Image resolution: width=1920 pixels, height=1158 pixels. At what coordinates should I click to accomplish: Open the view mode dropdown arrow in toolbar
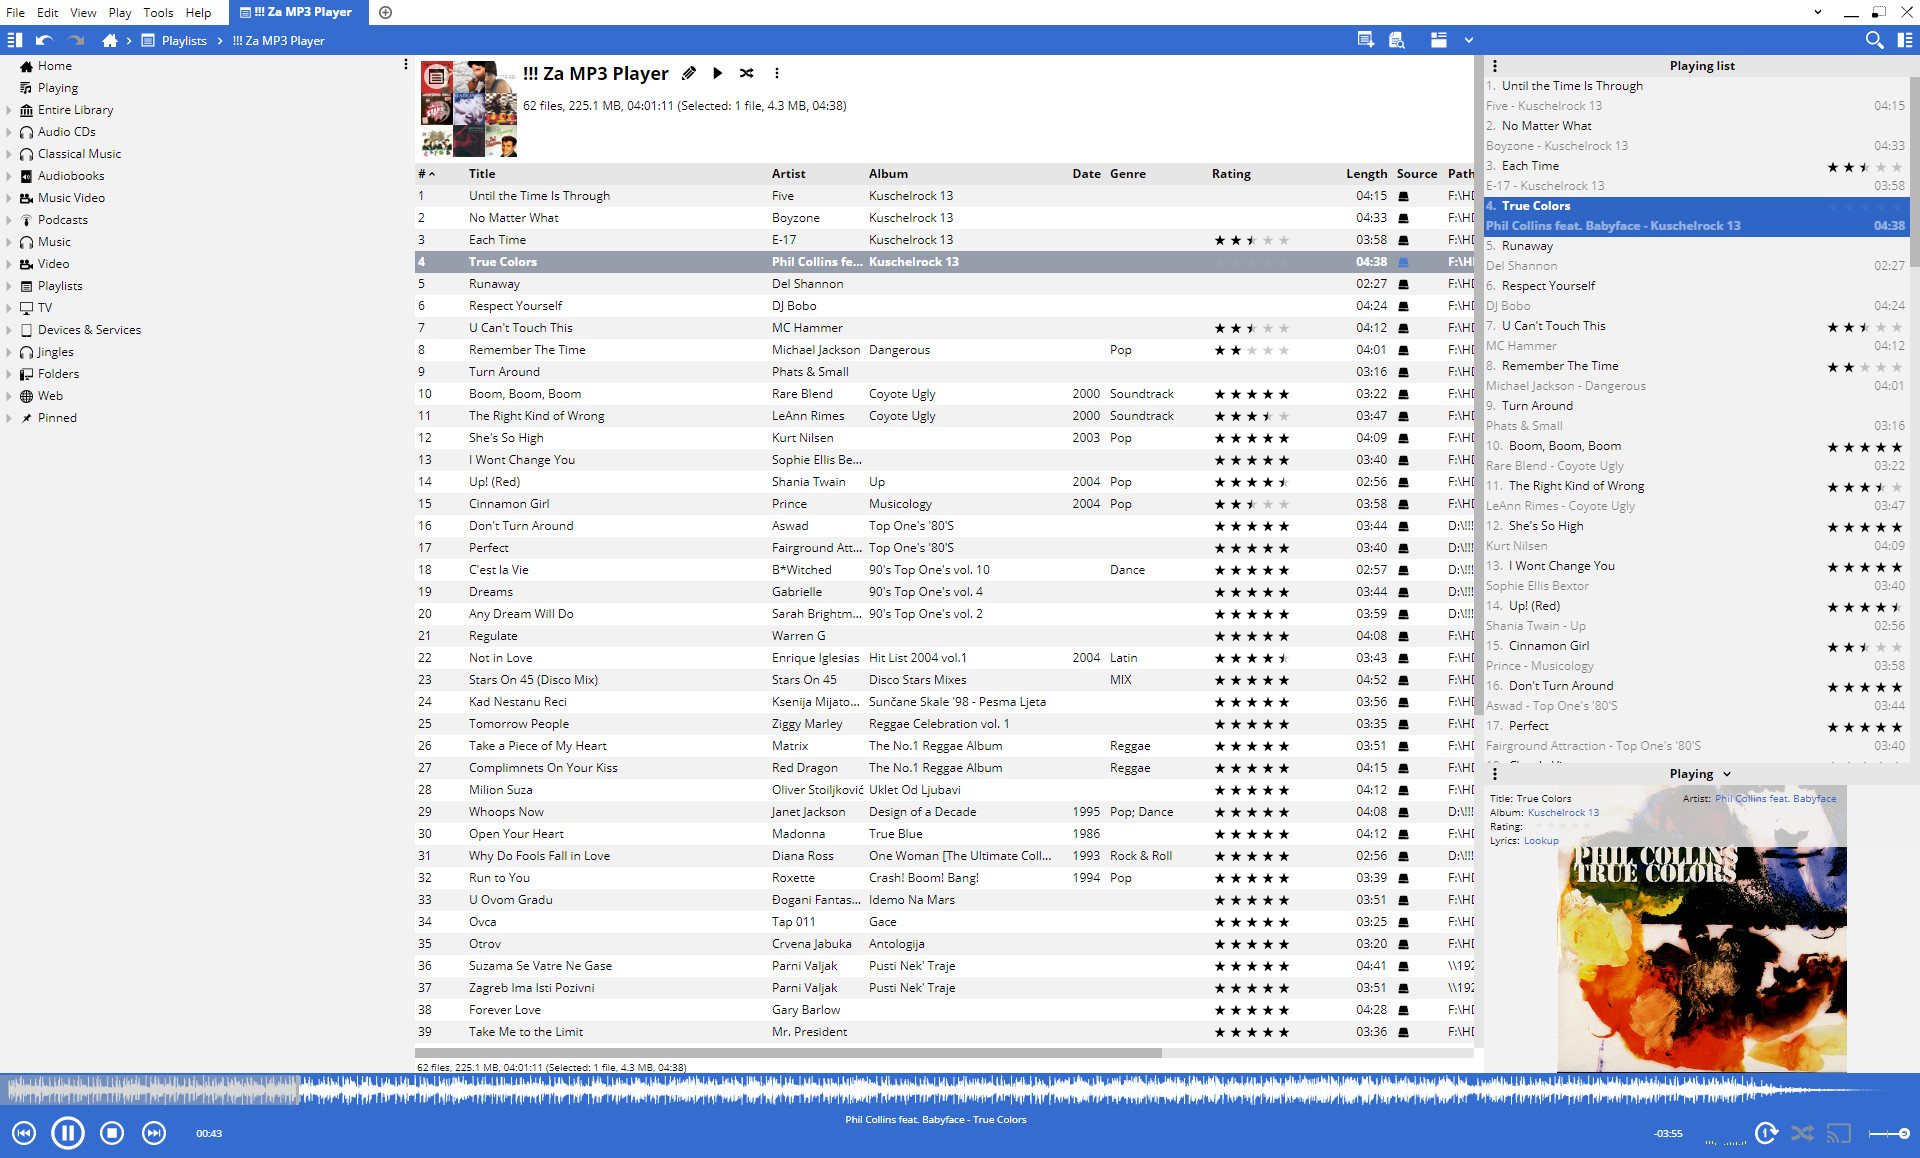point(1469,40)
